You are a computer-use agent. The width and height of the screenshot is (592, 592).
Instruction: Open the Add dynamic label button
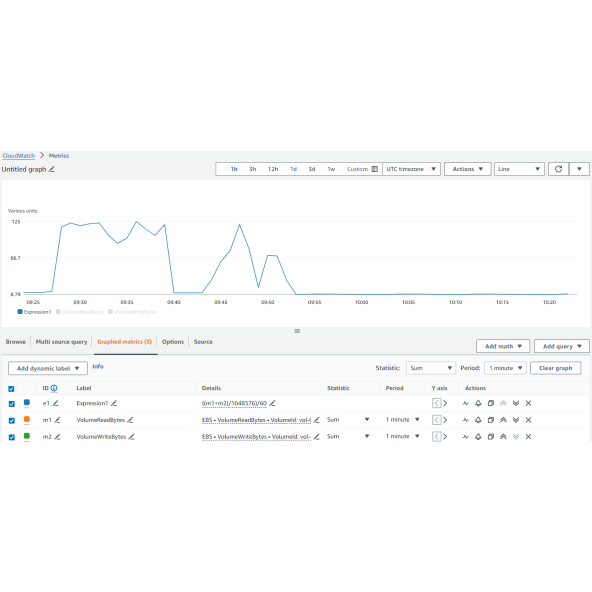[48, 368]
